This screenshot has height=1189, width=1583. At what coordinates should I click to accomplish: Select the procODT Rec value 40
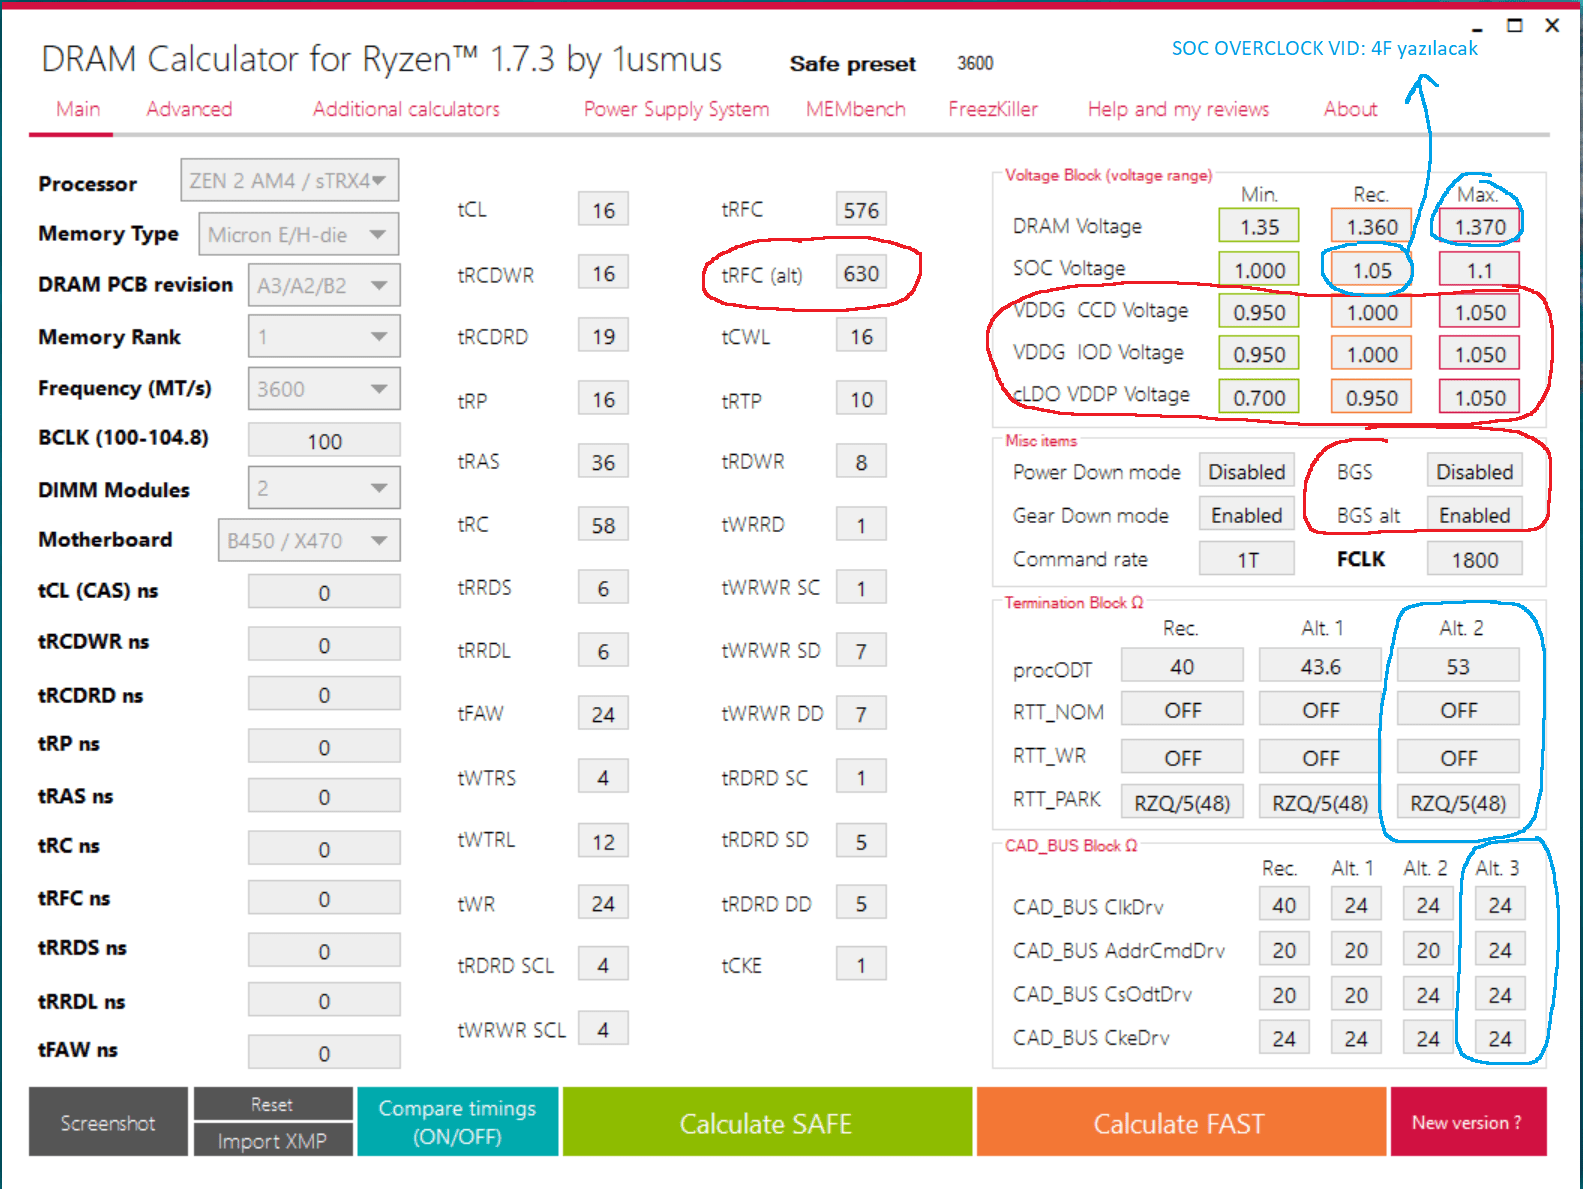[x=1182, y=666]
